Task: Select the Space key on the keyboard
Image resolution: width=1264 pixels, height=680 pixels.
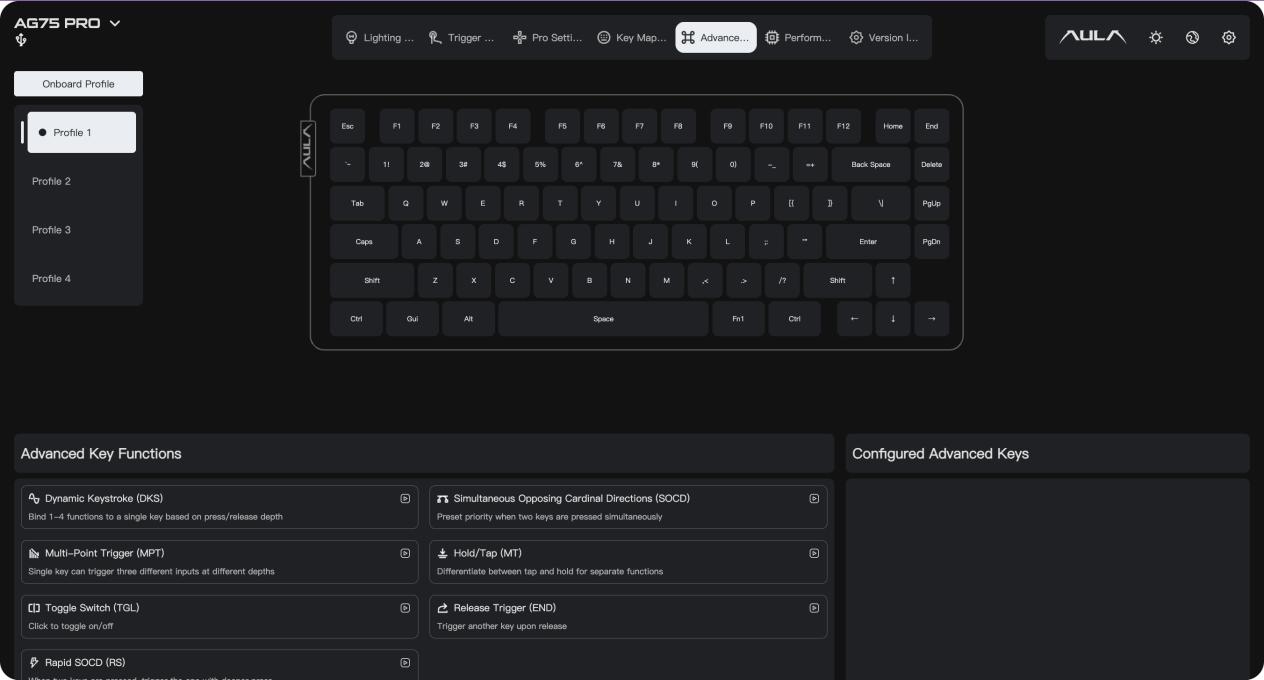Action: (x=603, y=319)
